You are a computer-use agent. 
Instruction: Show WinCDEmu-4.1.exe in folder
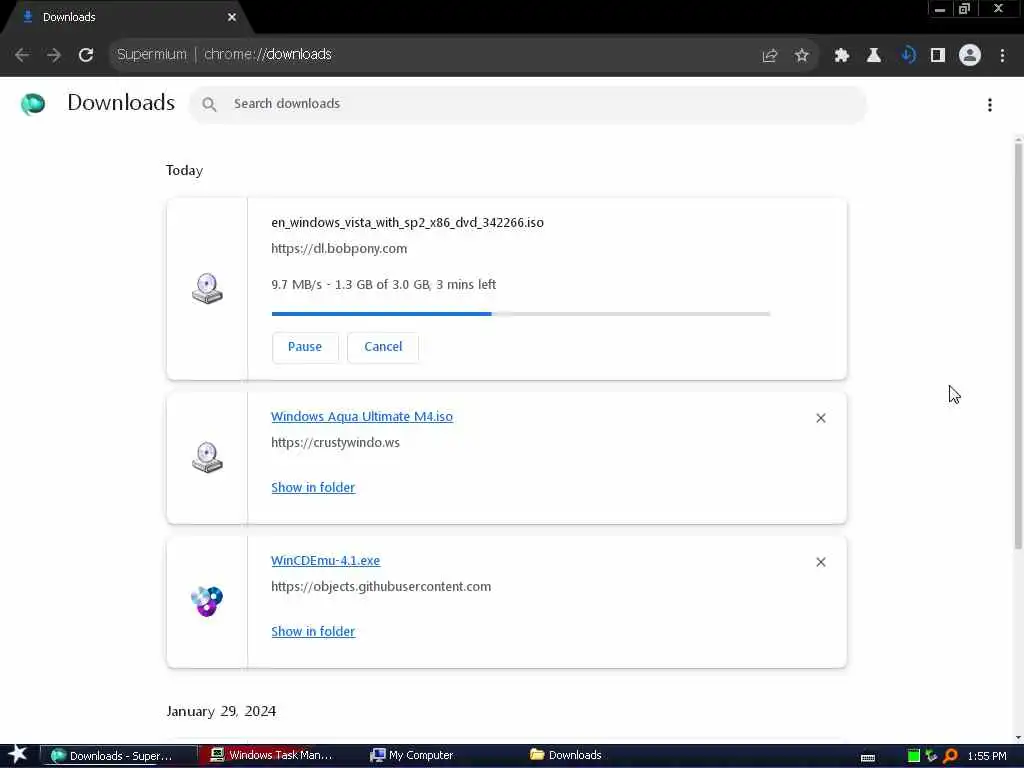(x=313, y=632)
